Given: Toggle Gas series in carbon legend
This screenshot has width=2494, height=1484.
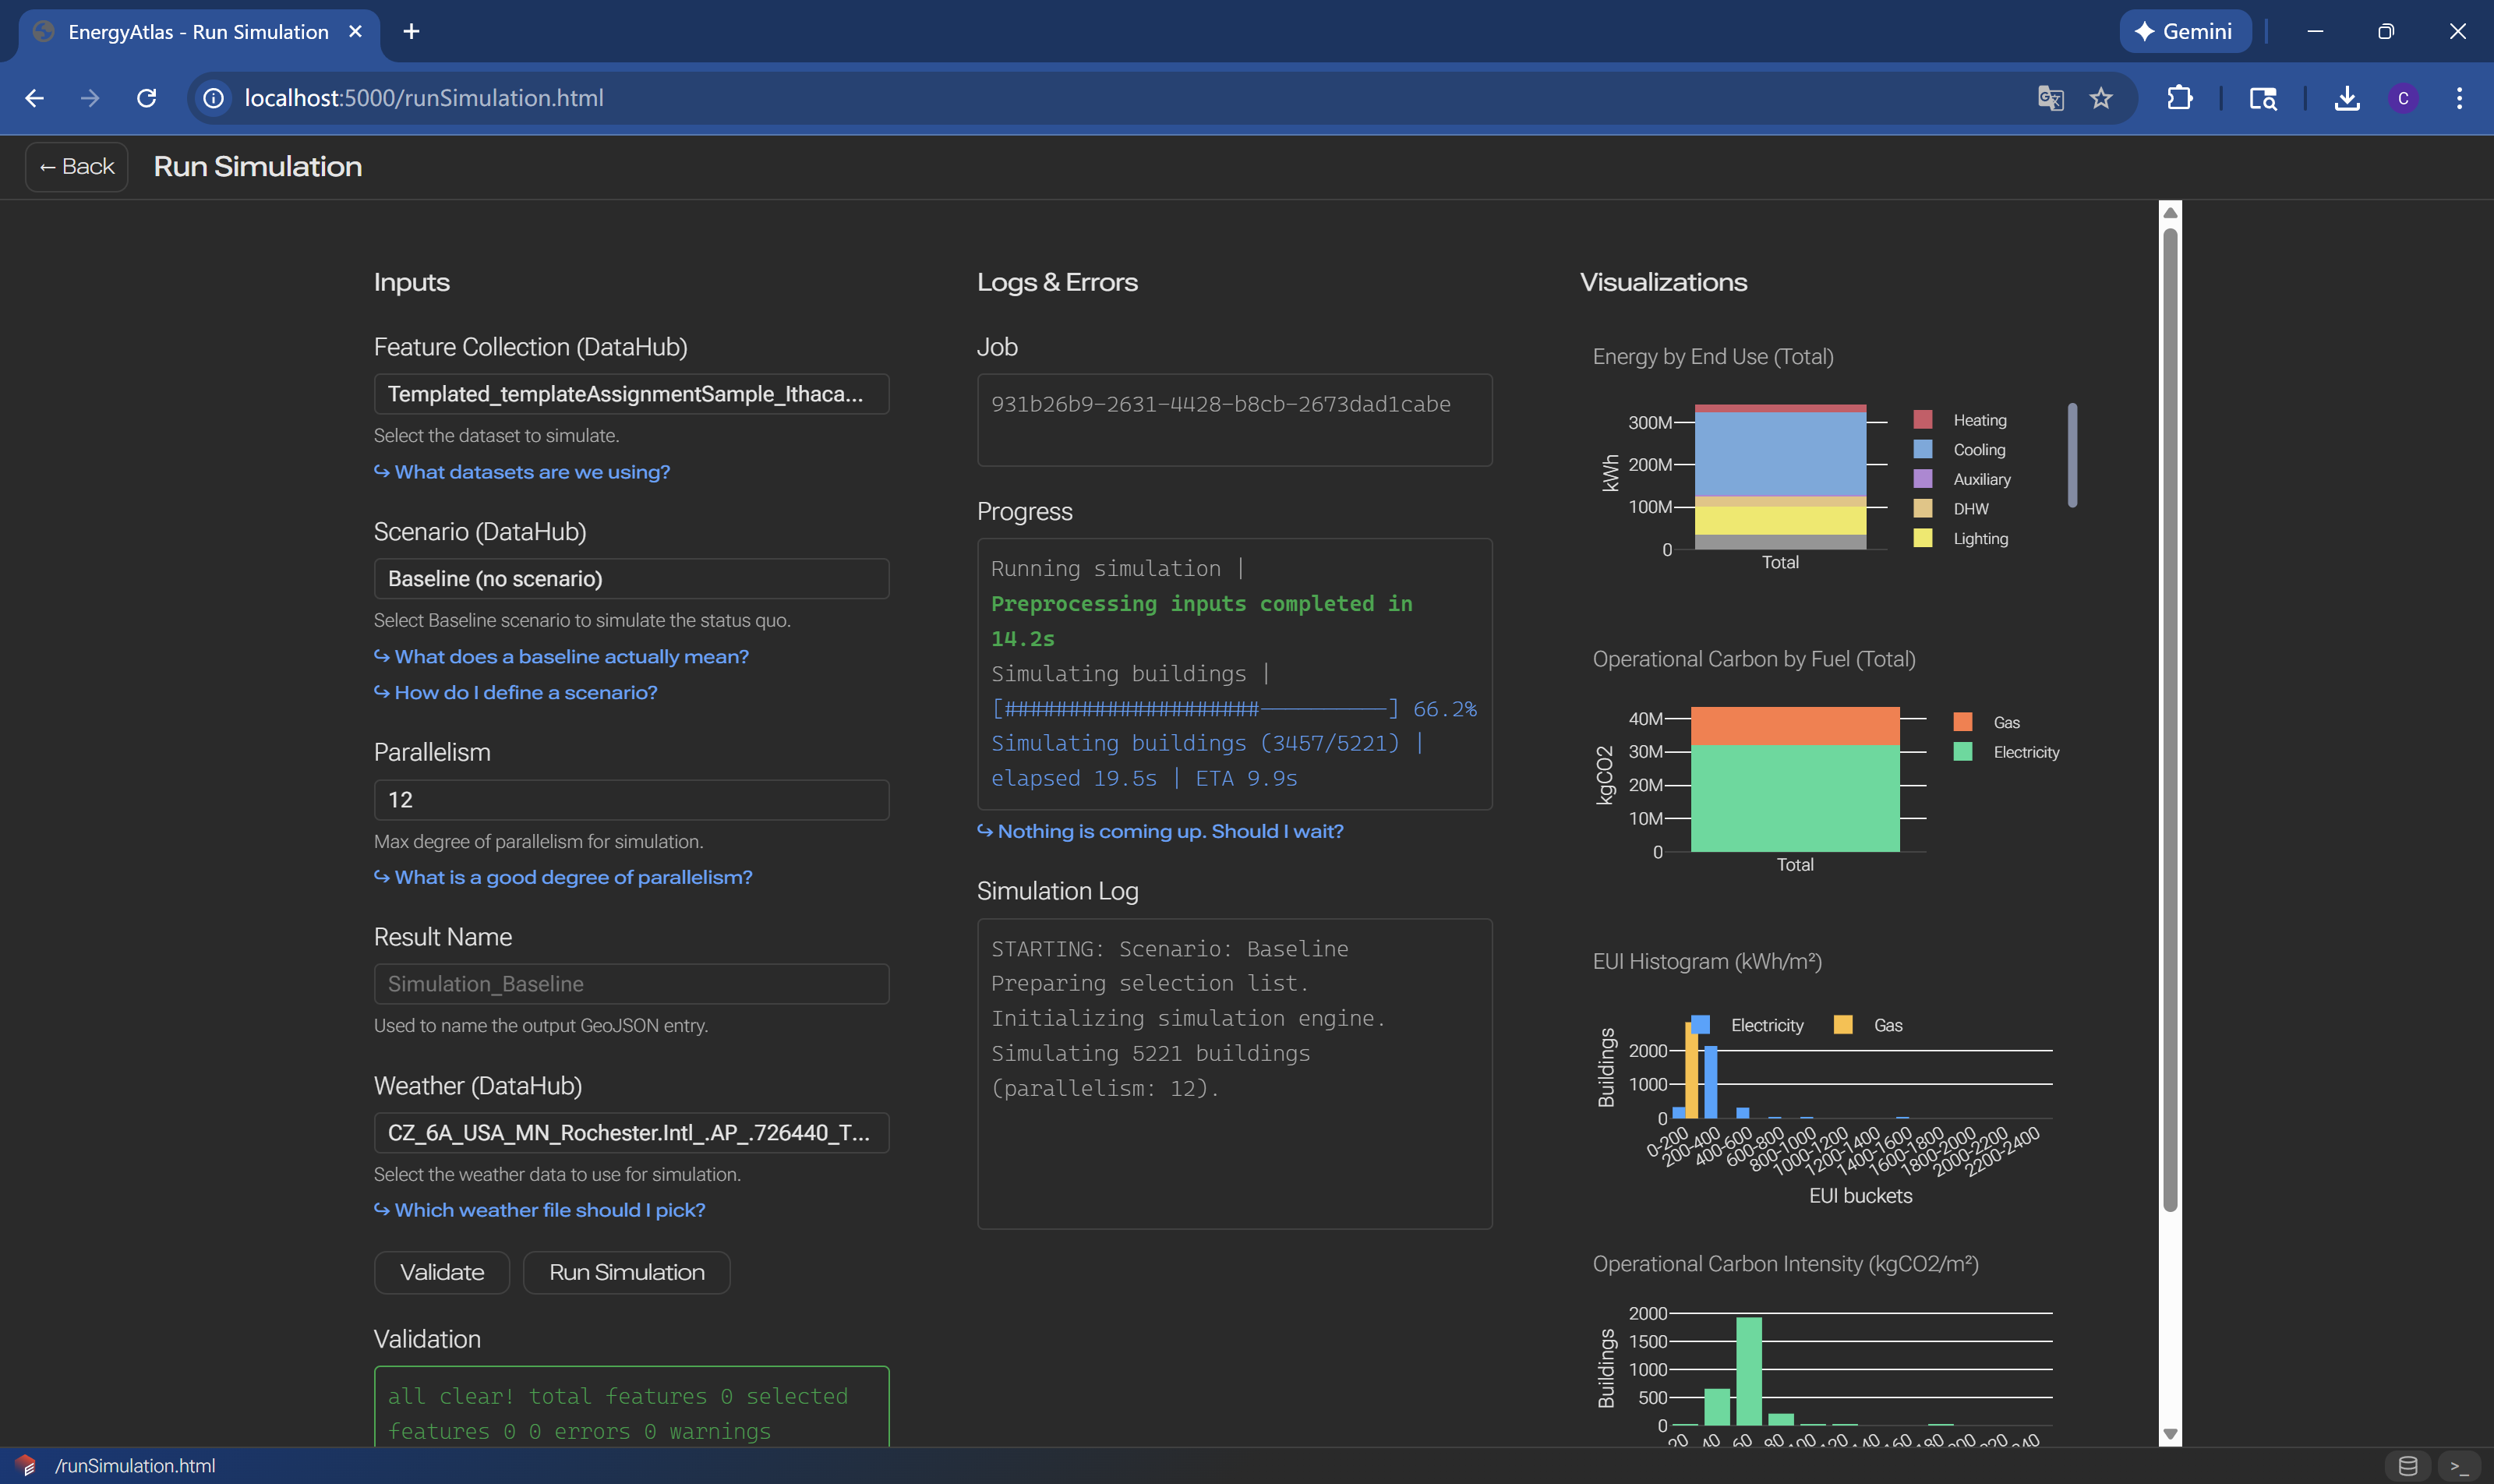Looking at the screenshot, I should click(2005, 722).
